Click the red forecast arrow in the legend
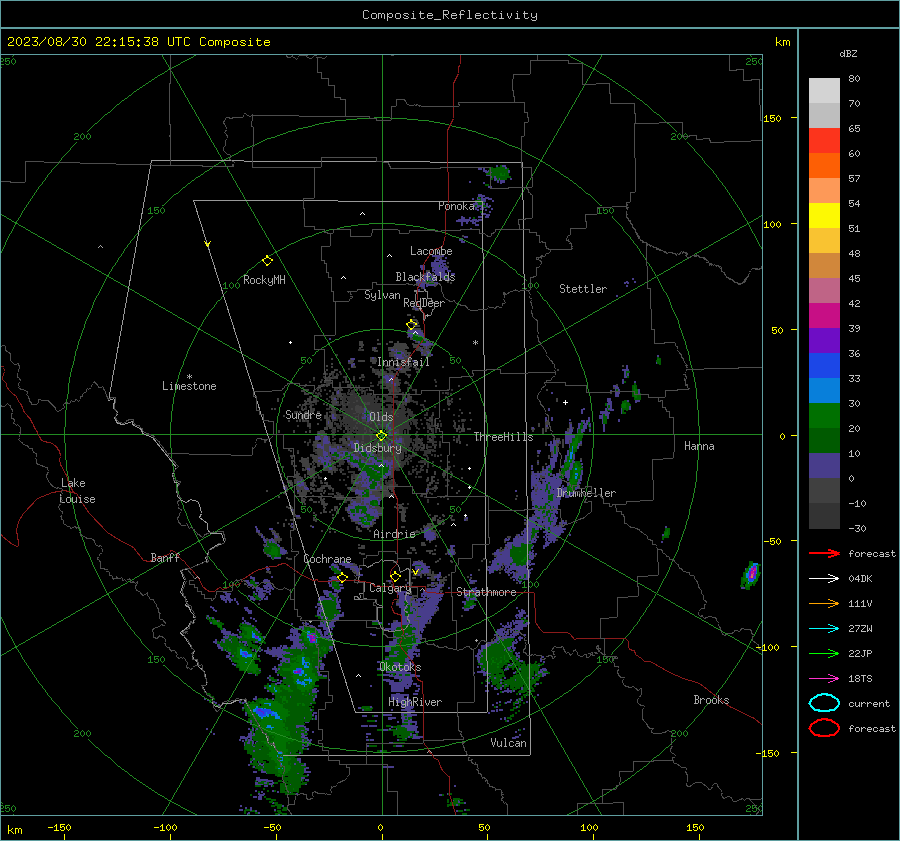900x841 pixels. pyautogui.click(x=824, y=553)
